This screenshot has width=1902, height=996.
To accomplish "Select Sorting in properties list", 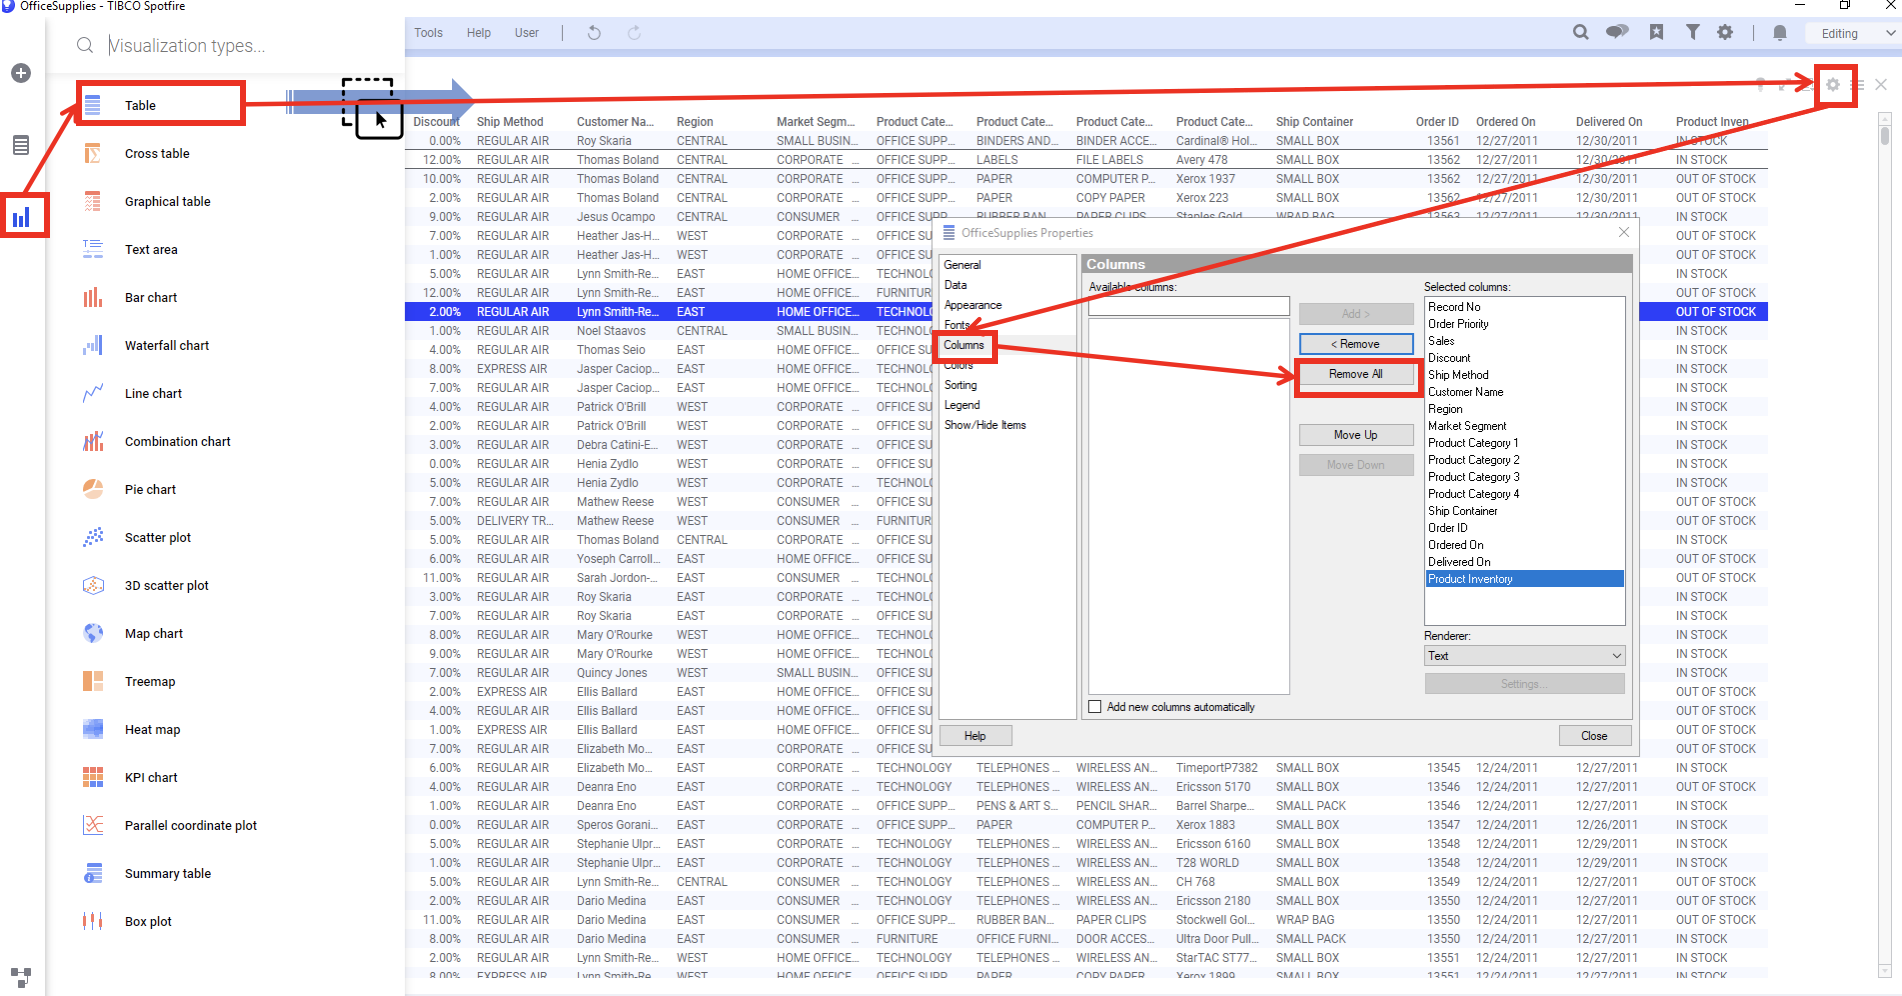I will coord(960,385).
